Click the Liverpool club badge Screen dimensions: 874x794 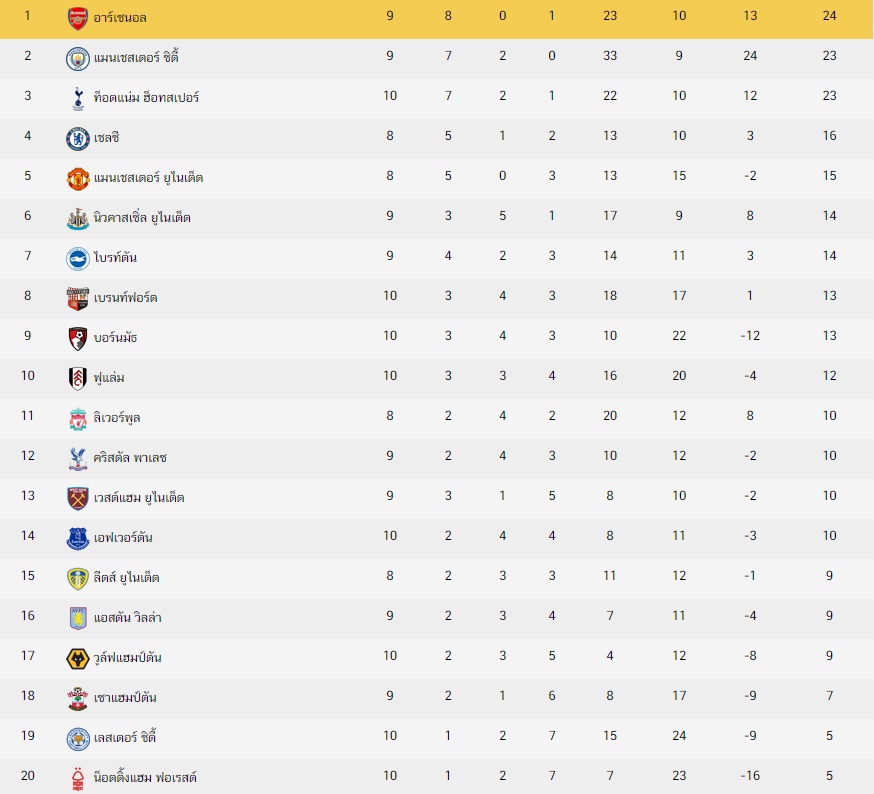(78, 419)
